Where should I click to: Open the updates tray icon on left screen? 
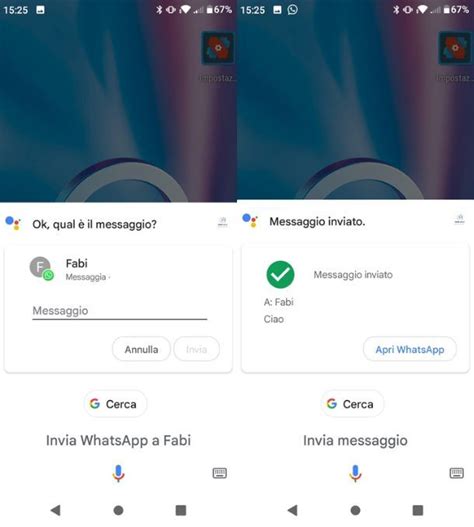pos(223,222)
